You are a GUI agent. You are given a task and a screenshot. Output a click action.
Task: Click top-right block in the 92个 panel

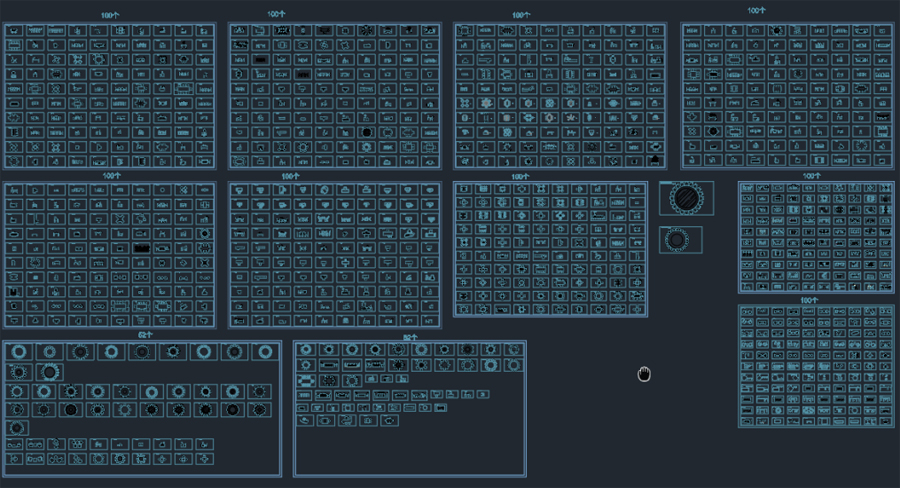point(512,350)
